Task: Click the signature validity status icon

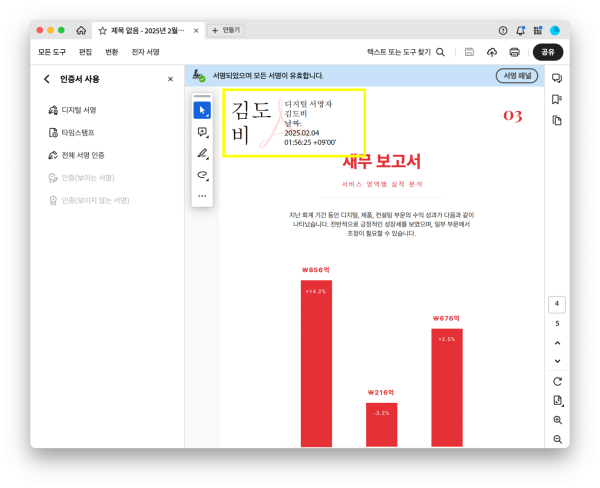Action: (x=199, y=75)
